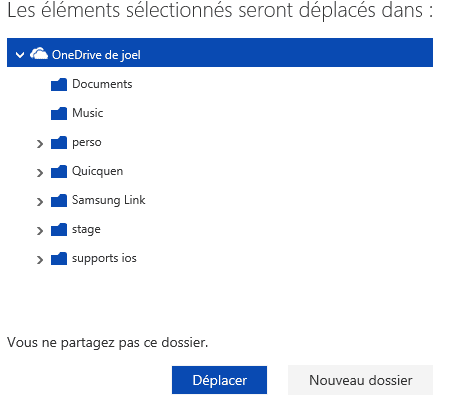Expand the supports ios folder chevron
The width and height of the screenshot is (453, 396).
pyautogui.click(x=40, y=260)
